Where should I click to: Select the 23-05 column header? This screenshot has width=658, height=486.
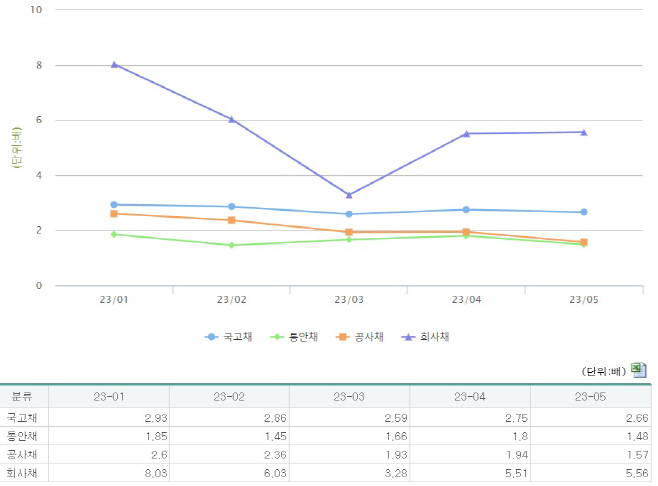pyautogui.click(x=590, y=397)
